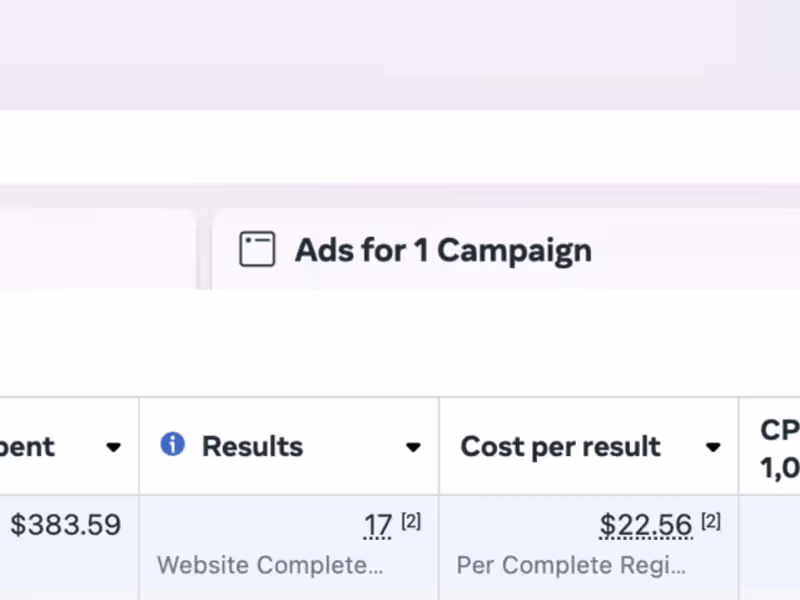Click the underlined $22.56 cost value
This screenshot has height=600, width=800.
(x=646, y=525)
